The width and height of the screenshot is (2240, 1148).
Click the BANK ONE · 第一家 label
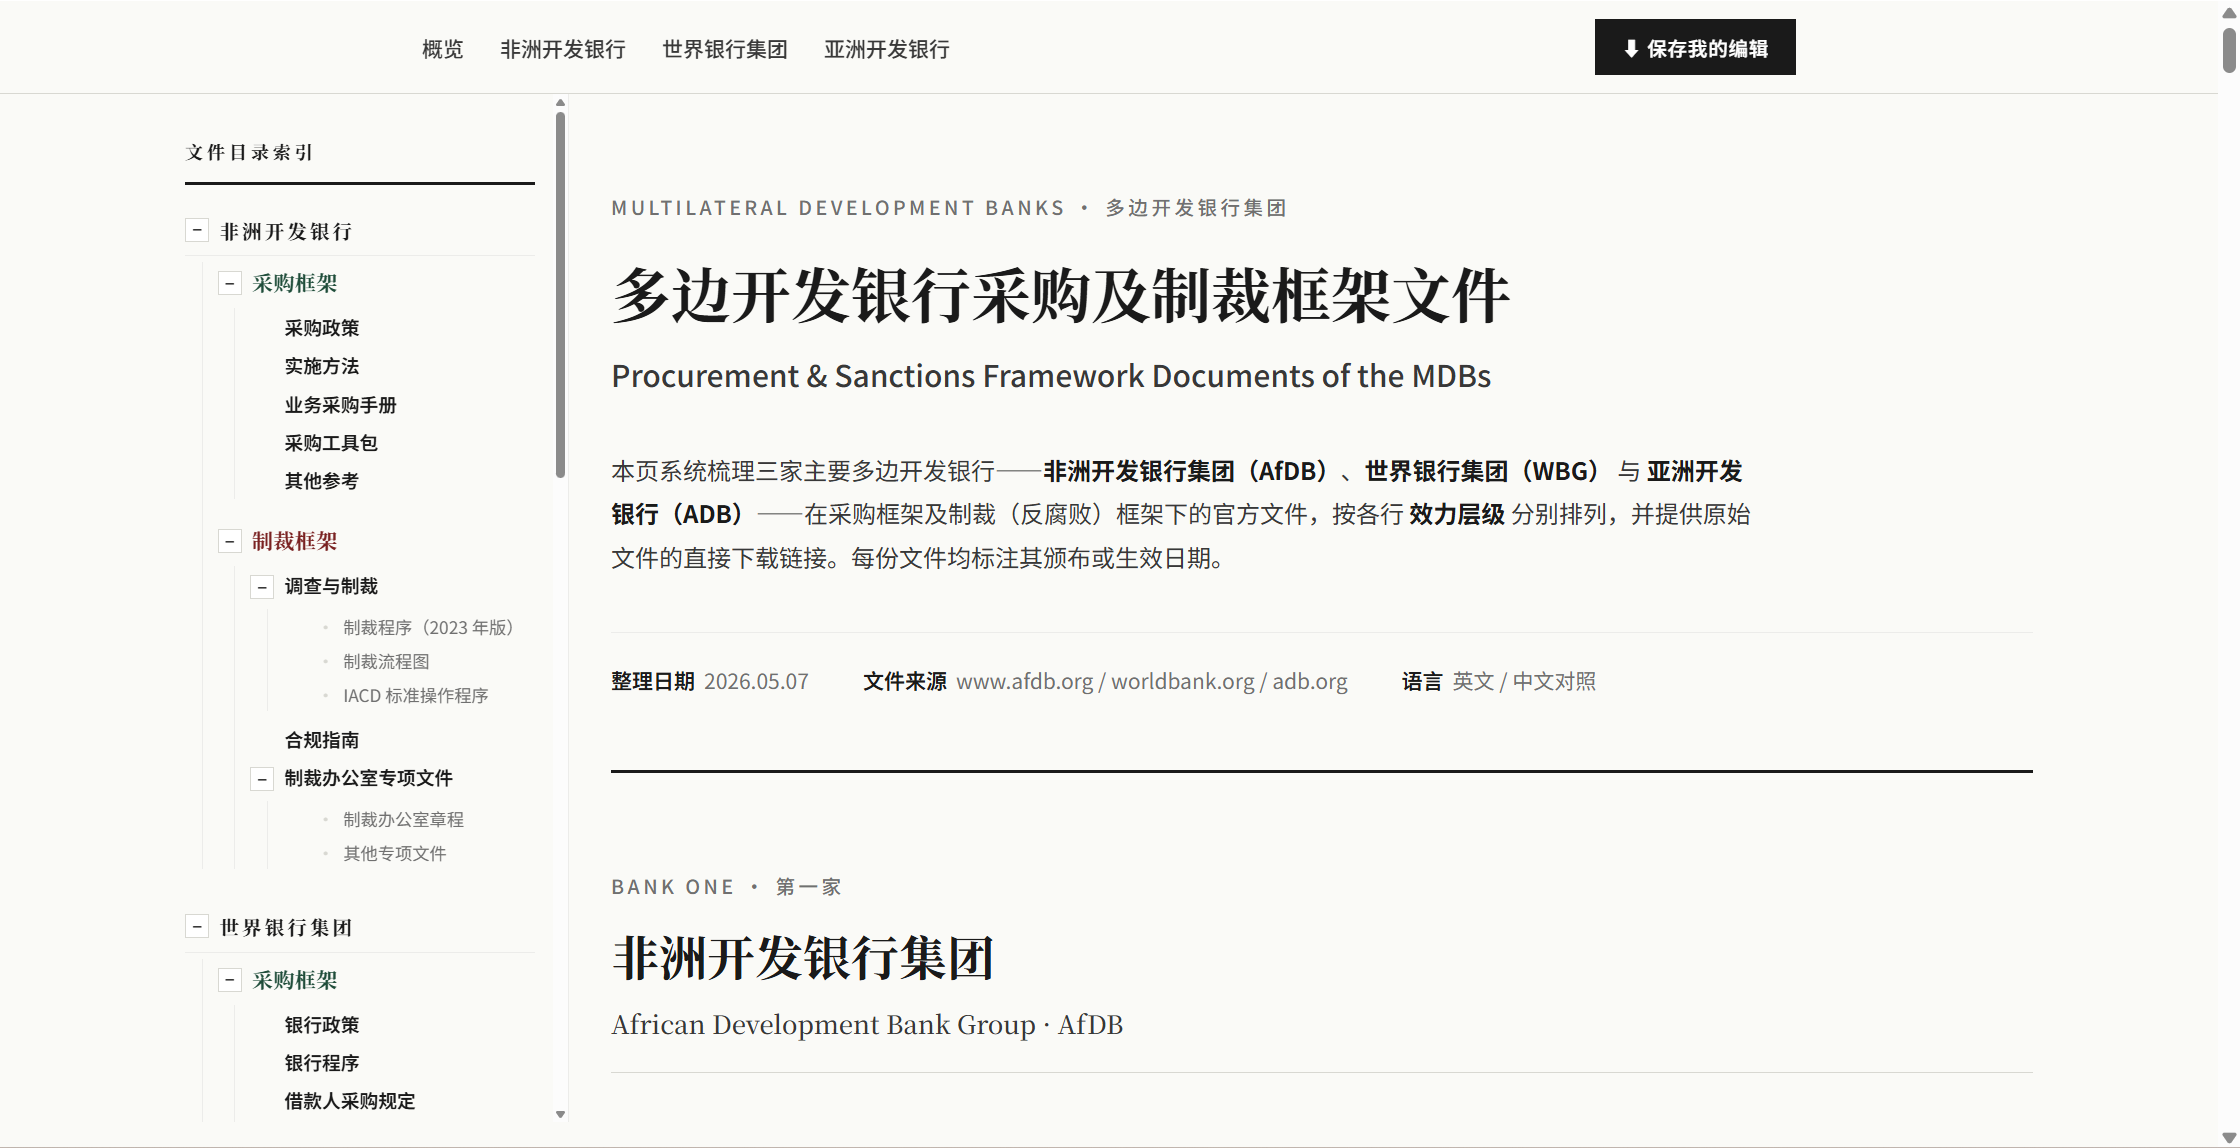726,887
